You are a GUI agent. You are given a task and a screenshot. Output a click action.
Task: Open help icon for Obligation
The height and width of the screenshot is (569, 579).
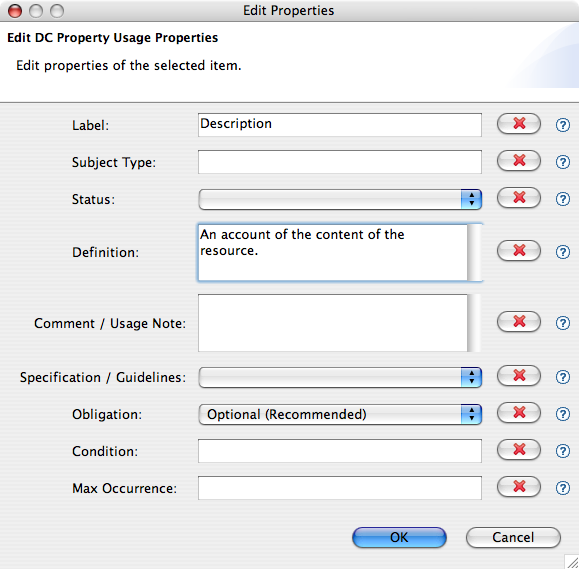pyautogui.click(x=563, y=414)
